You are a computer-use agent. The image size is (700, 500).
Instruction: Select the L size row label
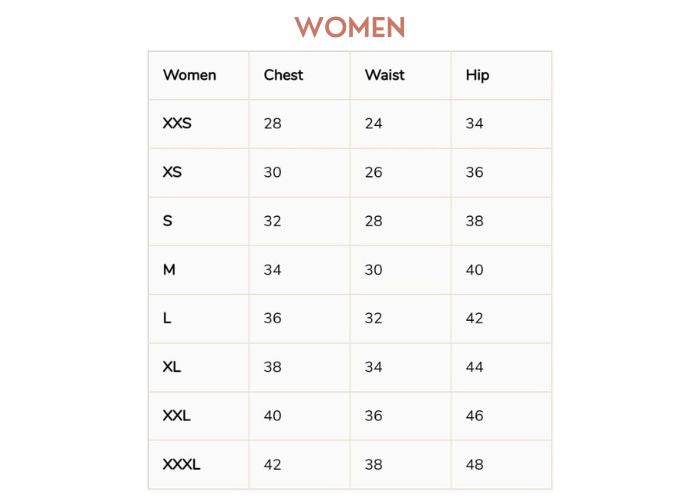[x=167, y=318]
